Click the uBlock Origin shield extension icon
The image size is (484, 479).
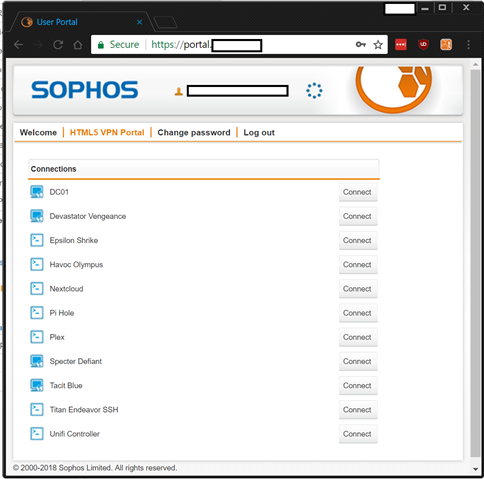tap(423, 44)
